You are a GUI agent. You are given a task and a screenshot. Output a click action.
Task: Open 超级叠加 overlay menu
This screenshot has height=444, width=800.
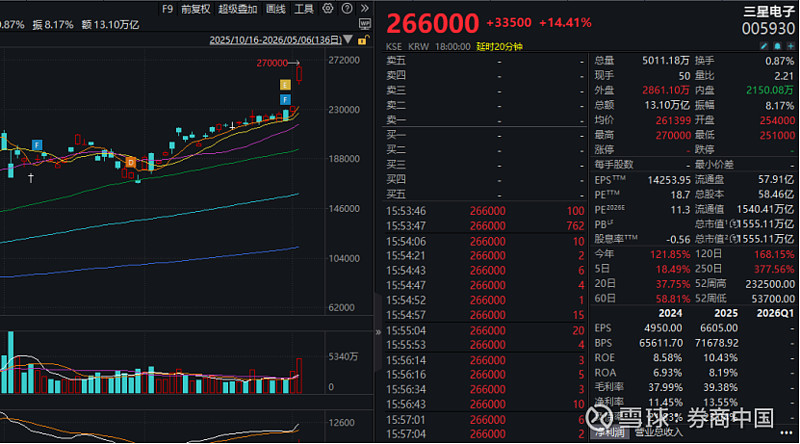[x=238, y=9]
